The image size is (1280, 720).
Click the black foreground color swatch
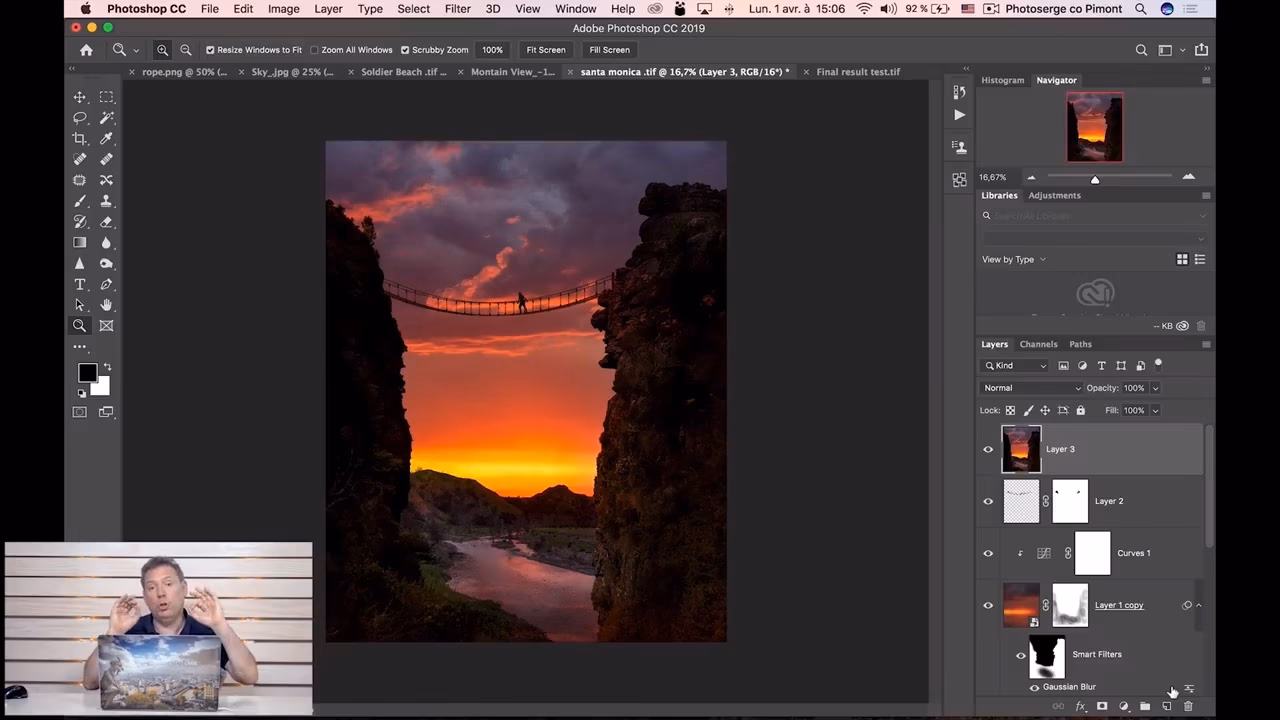87,372
